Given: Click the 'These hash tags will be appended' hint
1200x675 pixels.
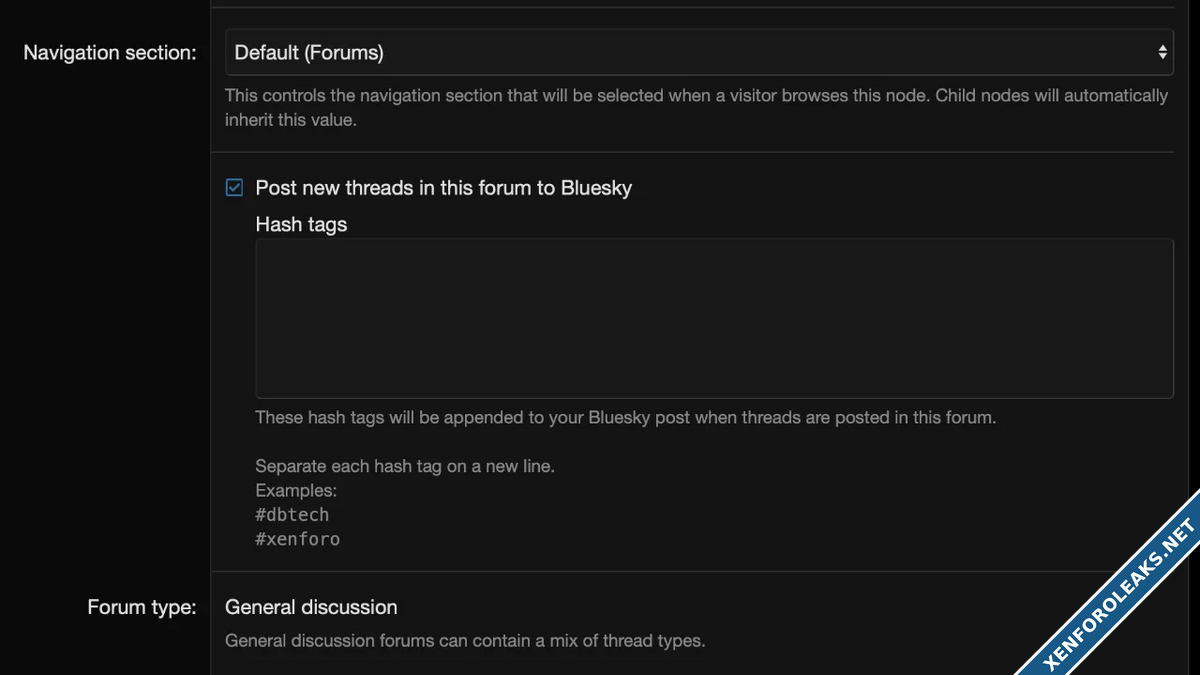Looking at the screenshot, I should 625,417.
